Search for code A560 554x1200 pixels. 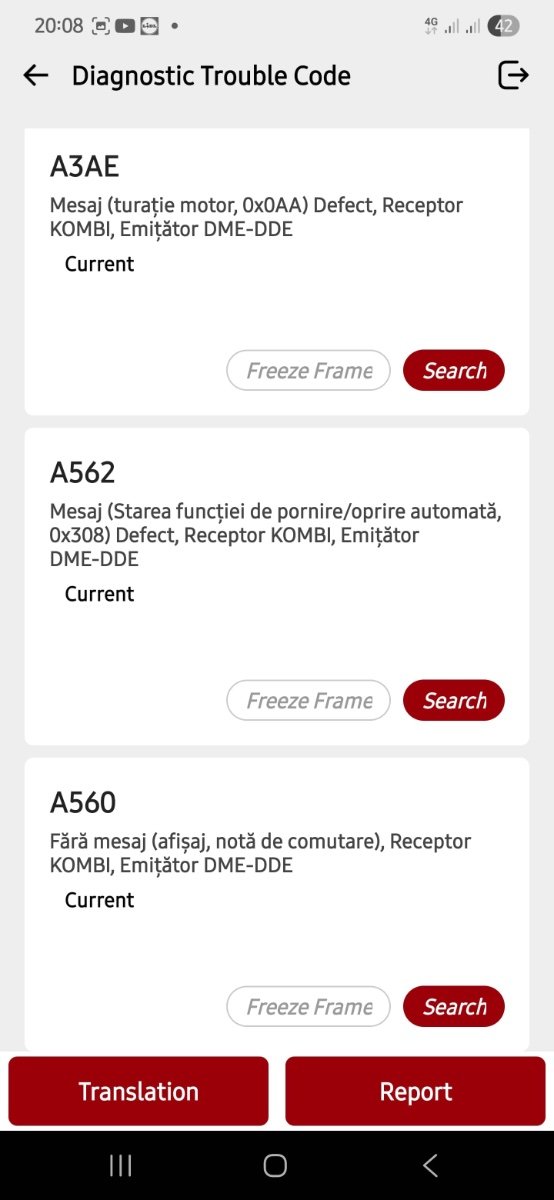click(454, 1006)
